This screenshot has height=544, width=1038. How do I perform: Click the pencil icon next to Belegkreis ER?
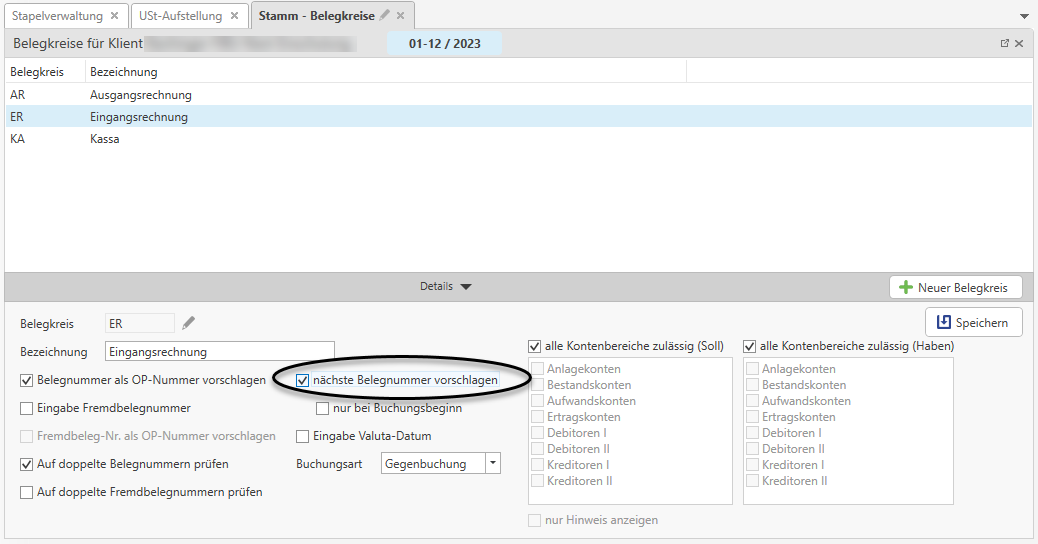click(189, 323)
